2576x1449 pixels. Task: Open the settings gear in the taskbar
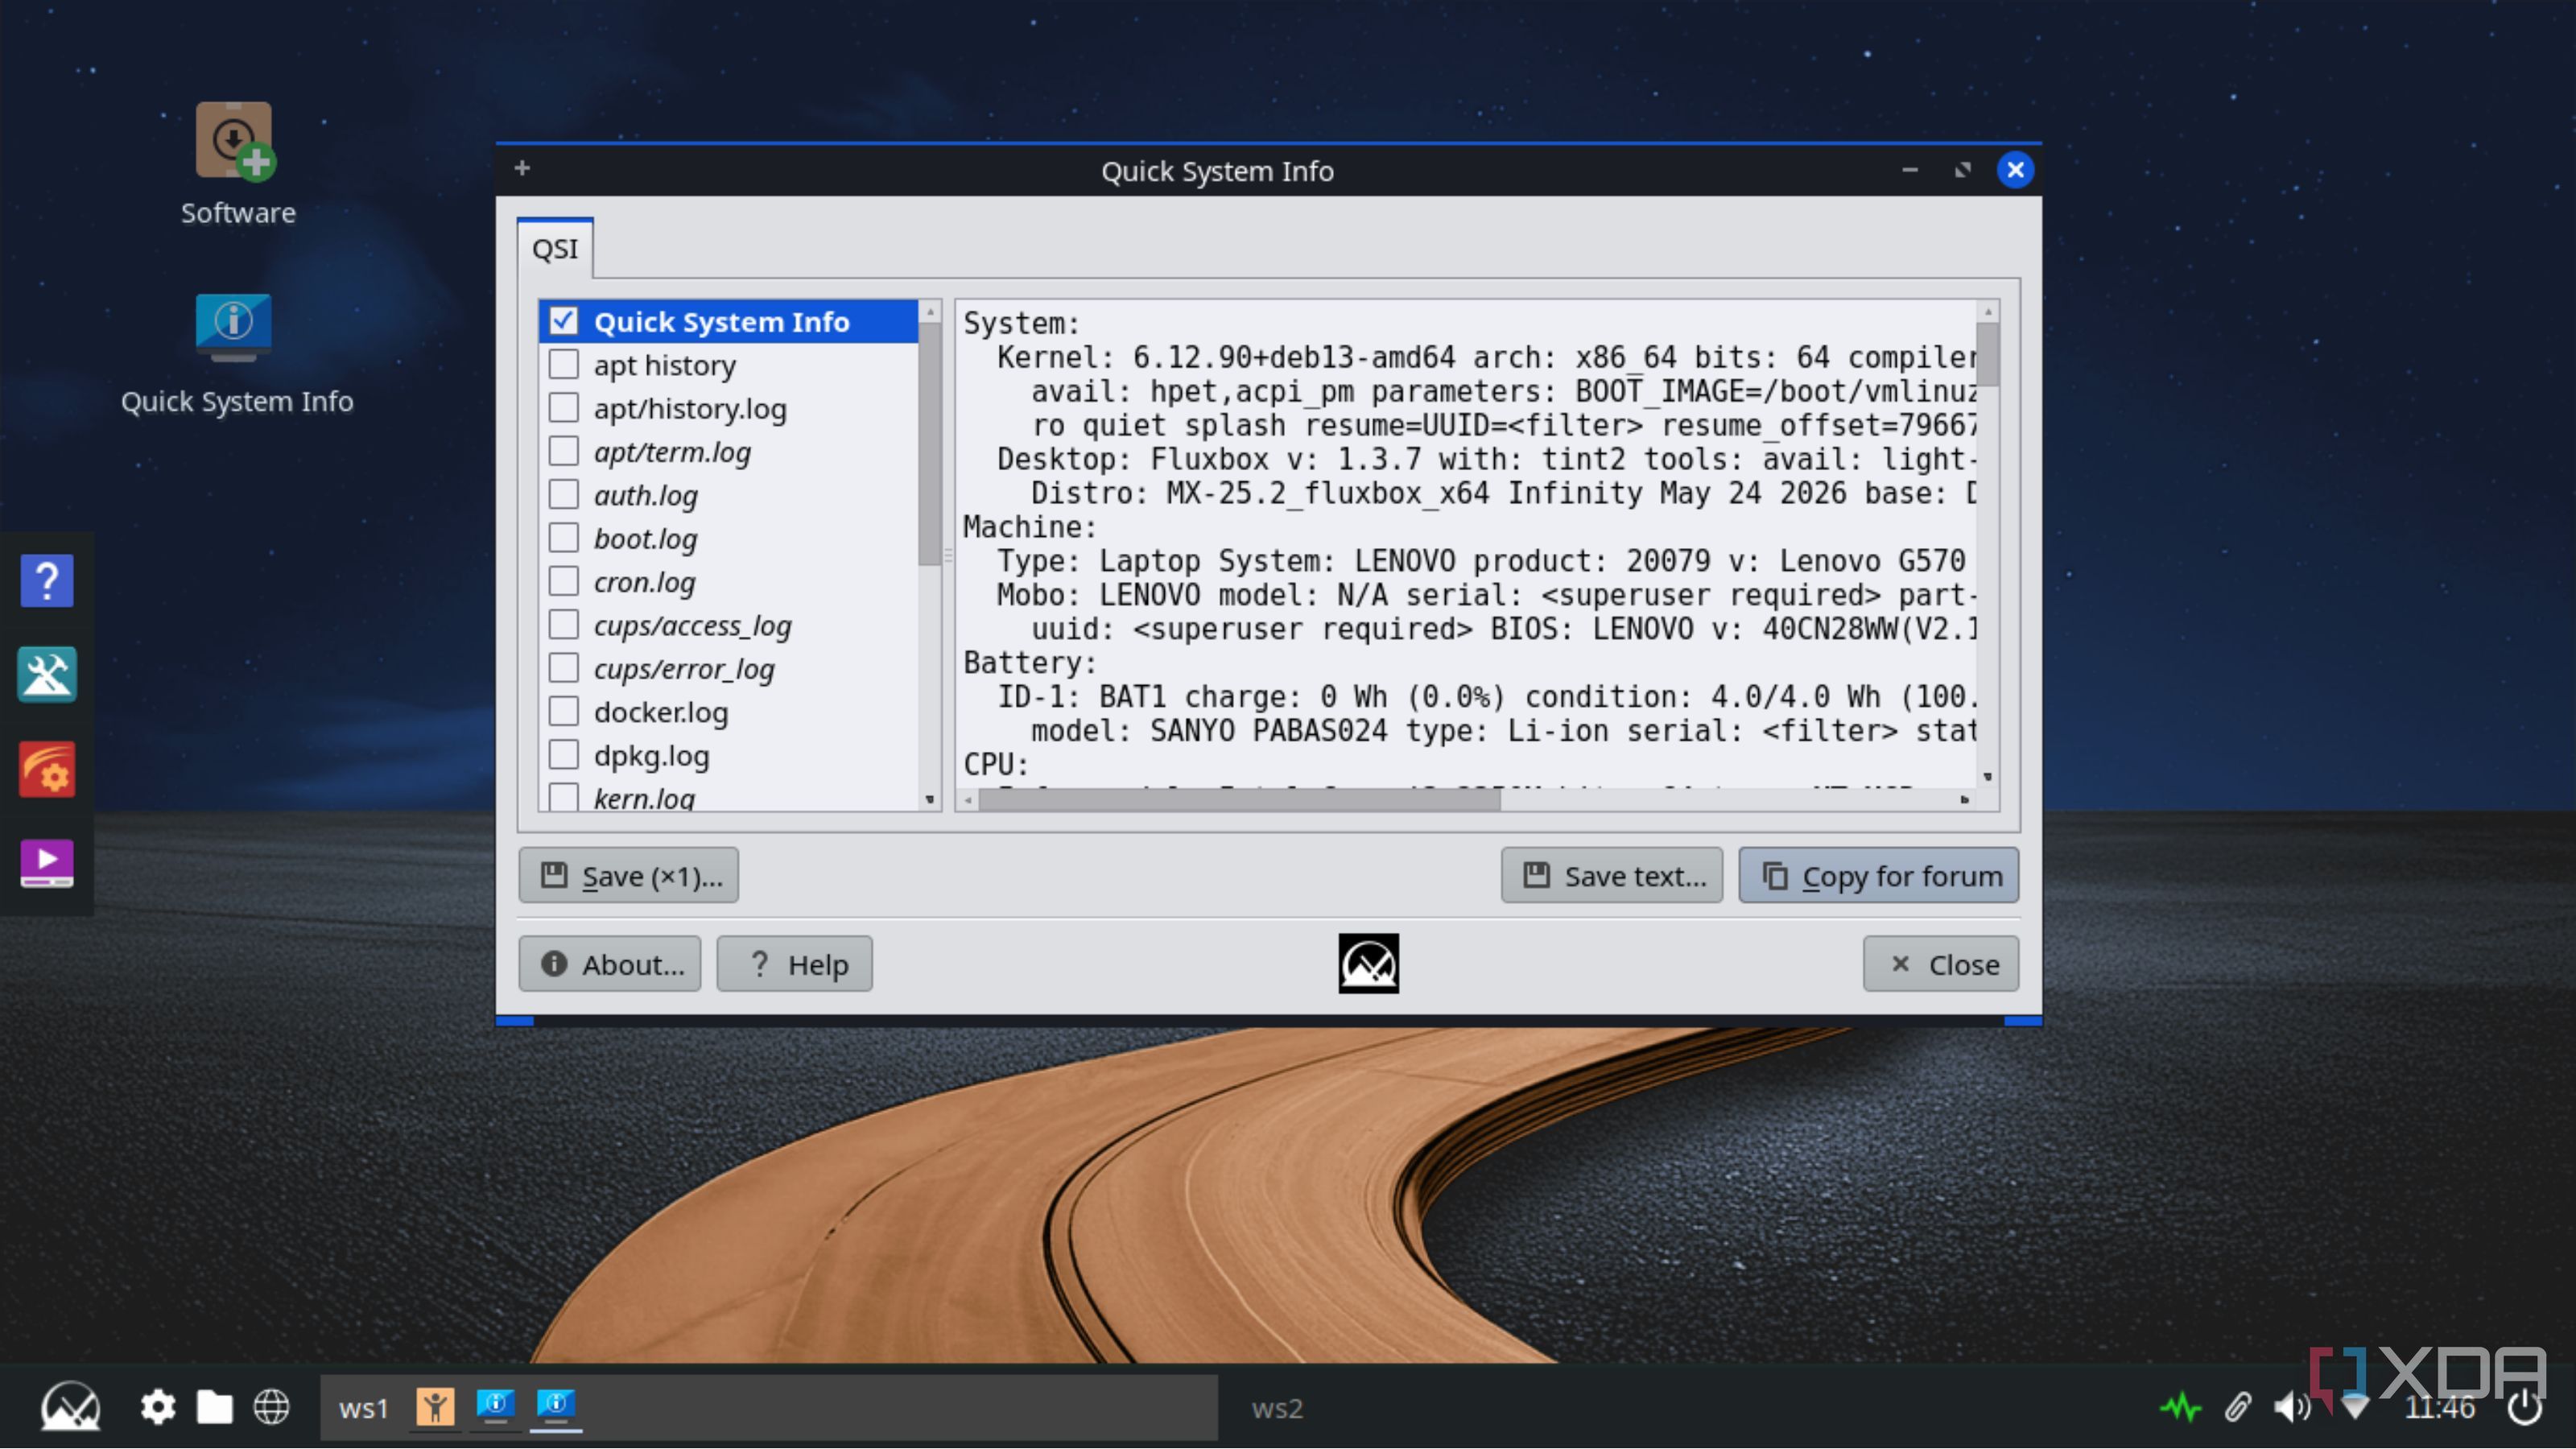157,1407
